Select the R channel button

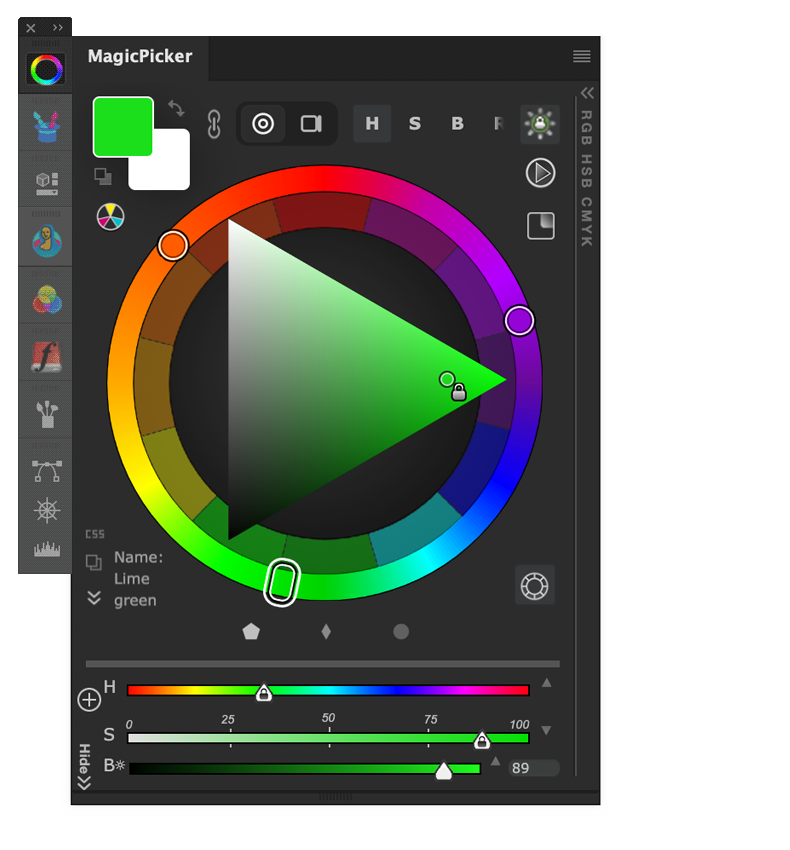[x=498, y=124]
